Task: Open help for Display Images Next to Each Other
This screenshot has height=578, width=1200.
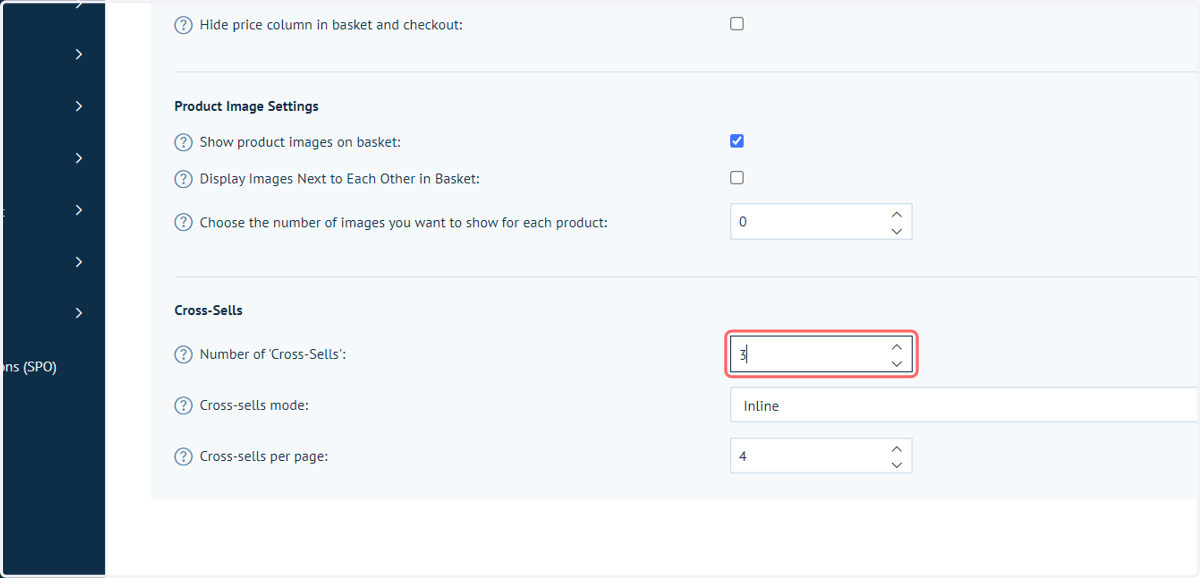Action: pos(183,179)
